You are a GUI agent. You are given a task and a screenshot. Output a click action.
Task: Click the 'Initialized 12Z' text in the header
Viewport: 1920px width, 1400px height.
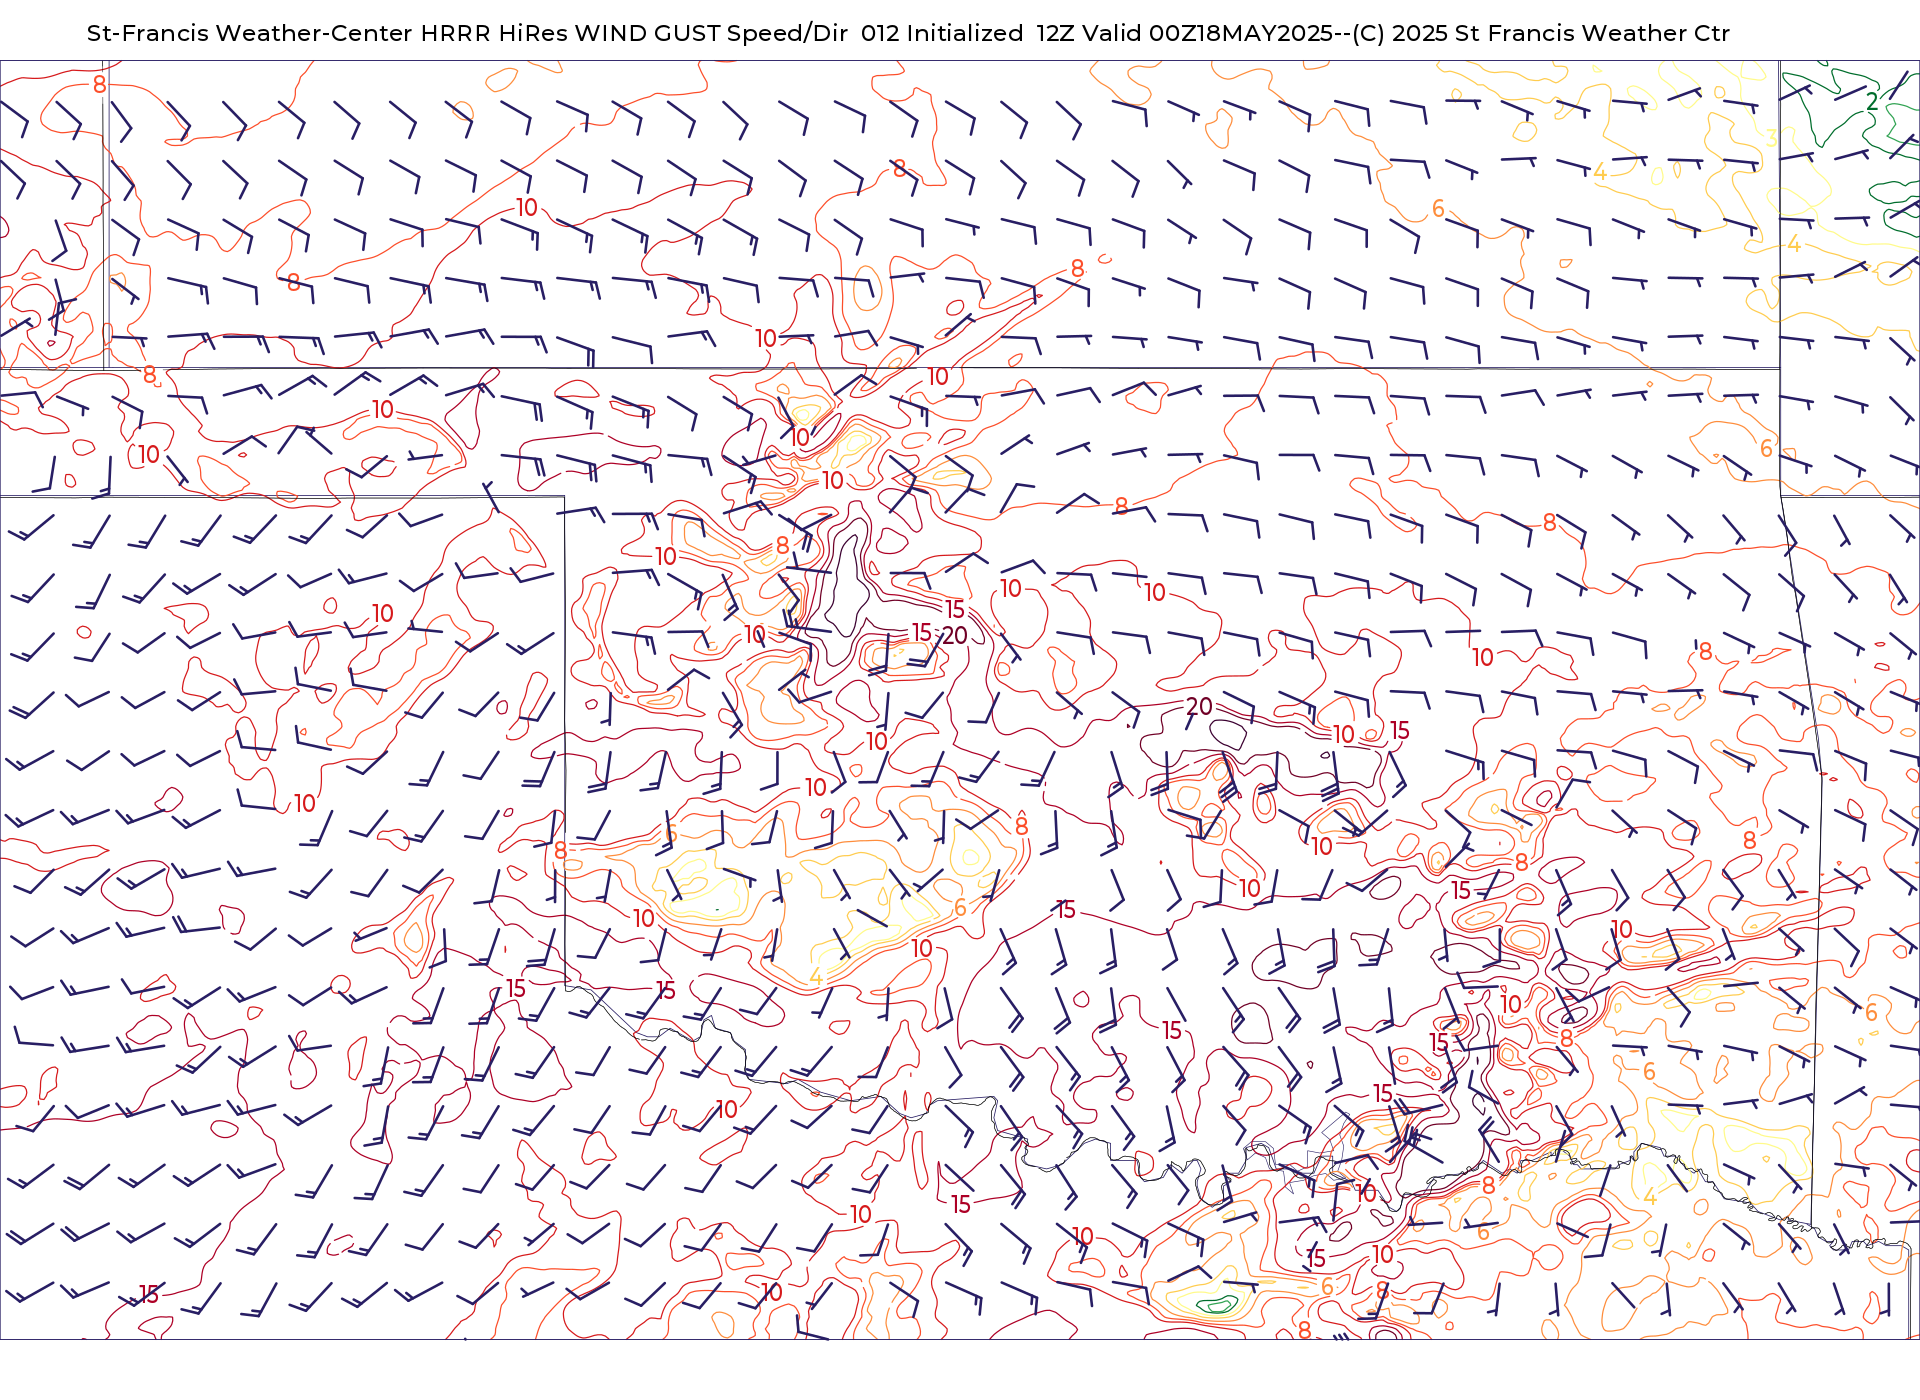point(990,33)
